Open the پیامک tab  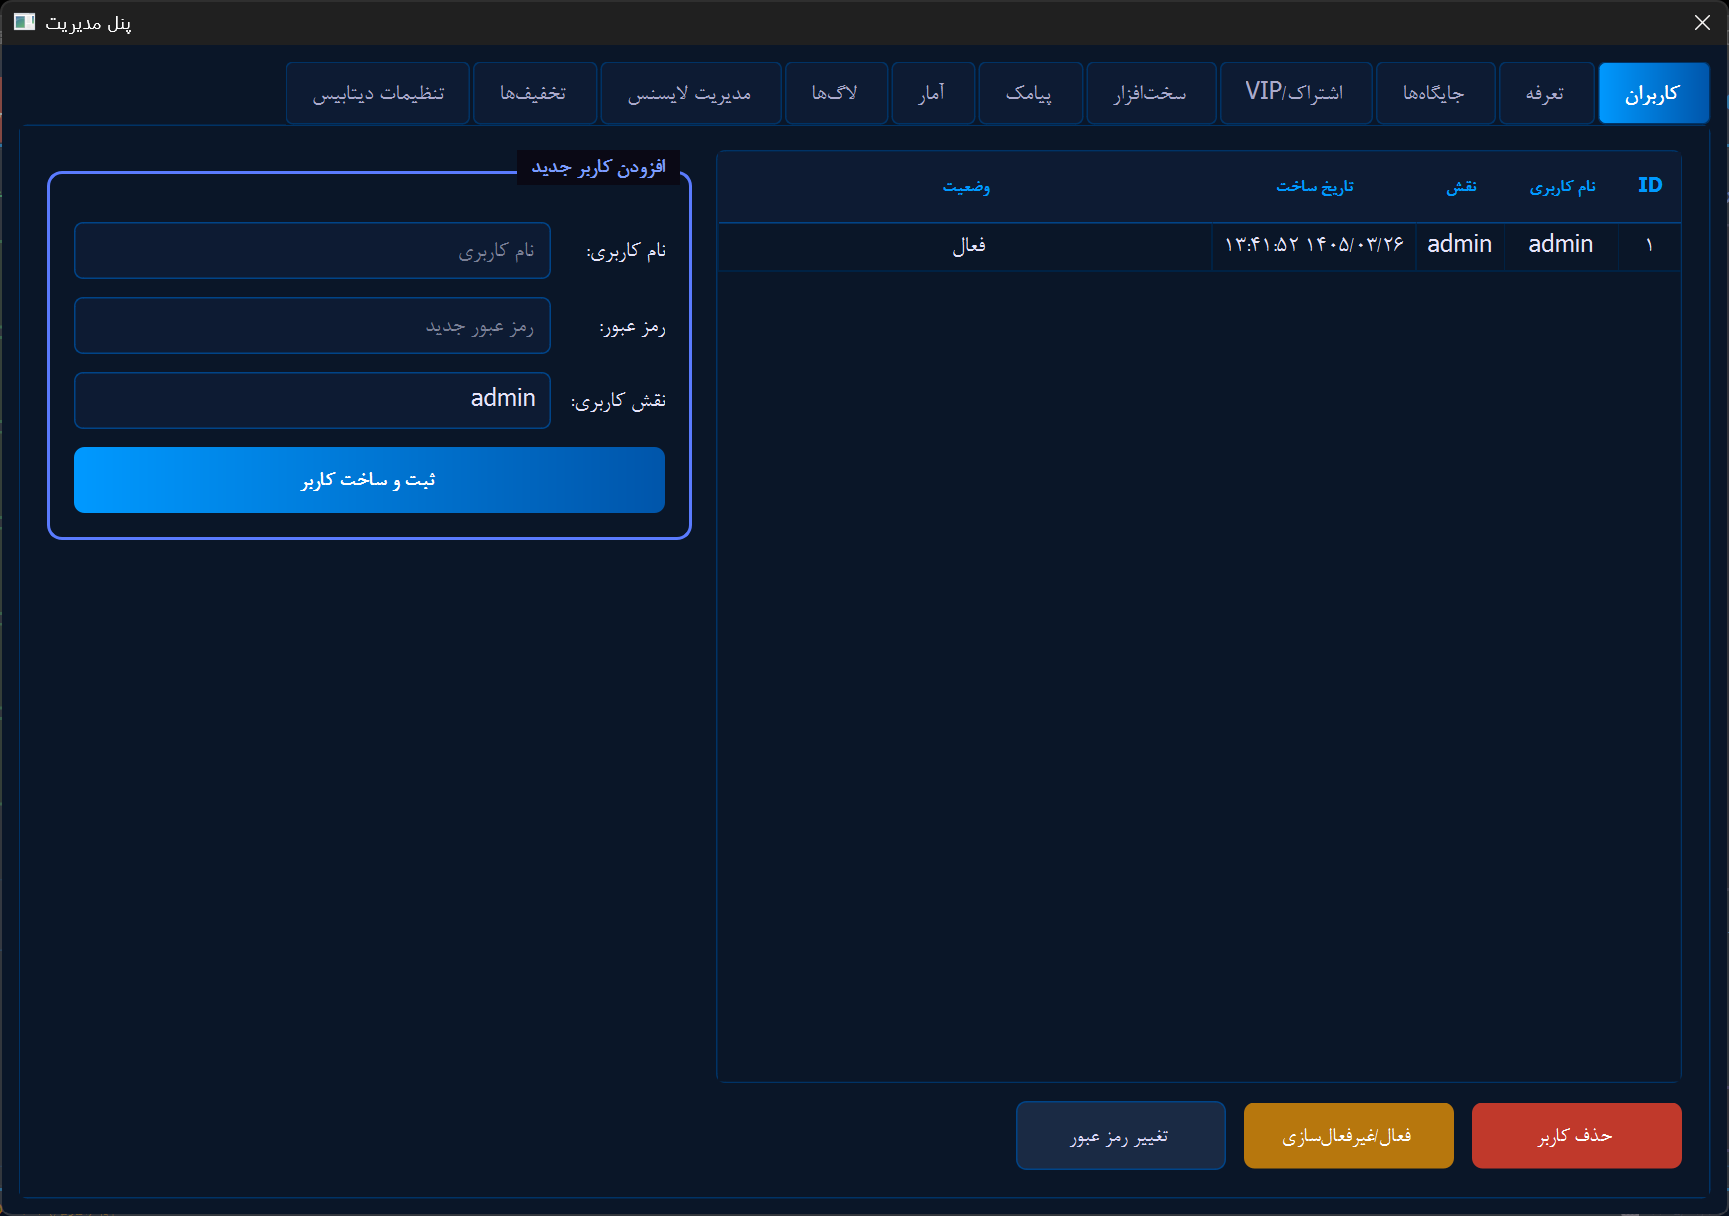point(1030,93)
